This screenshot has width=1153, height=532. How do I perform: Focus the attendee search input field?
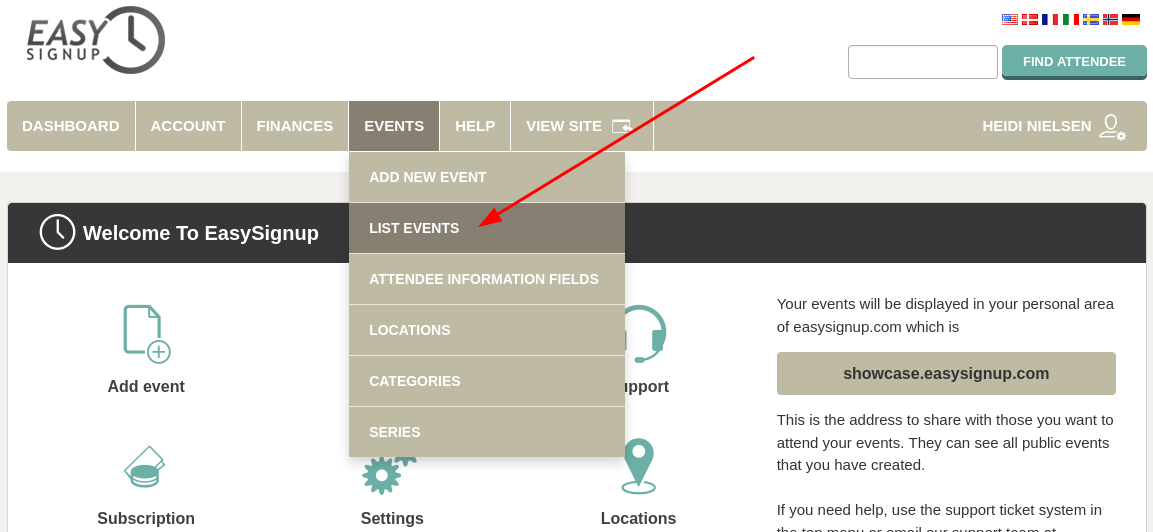(923, 62)
